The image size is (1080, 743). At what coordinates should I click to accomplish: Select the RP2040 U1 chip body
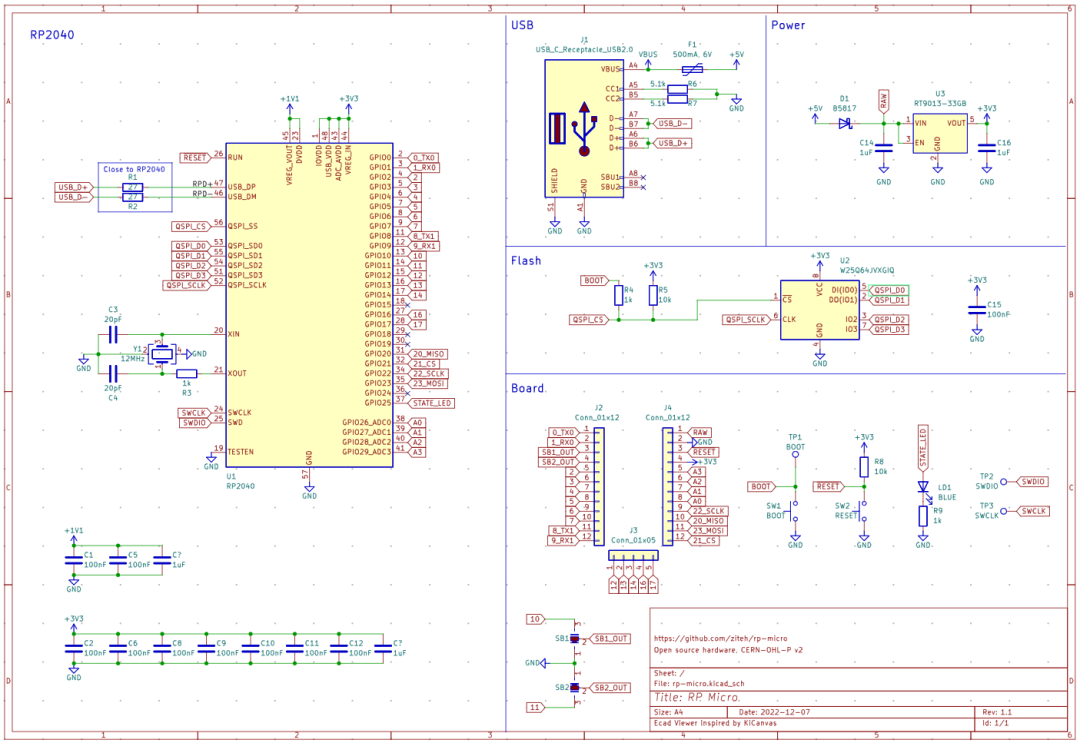click(x=309, y=306)
